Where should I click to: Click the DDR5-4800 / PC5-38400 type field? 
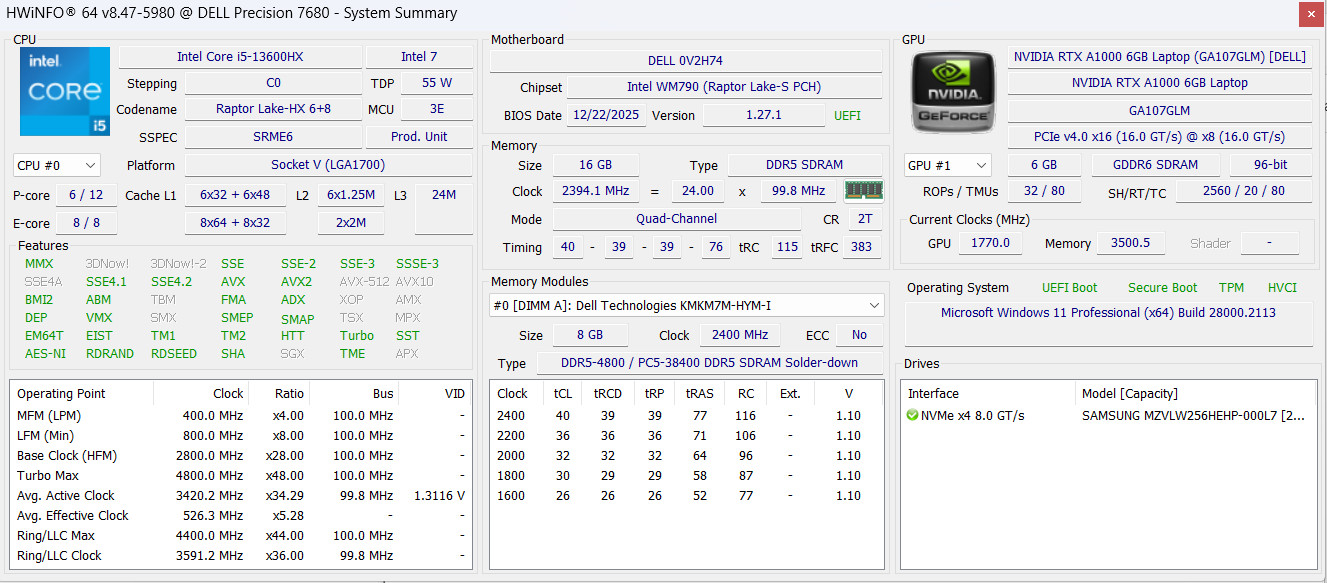[710, 363]
